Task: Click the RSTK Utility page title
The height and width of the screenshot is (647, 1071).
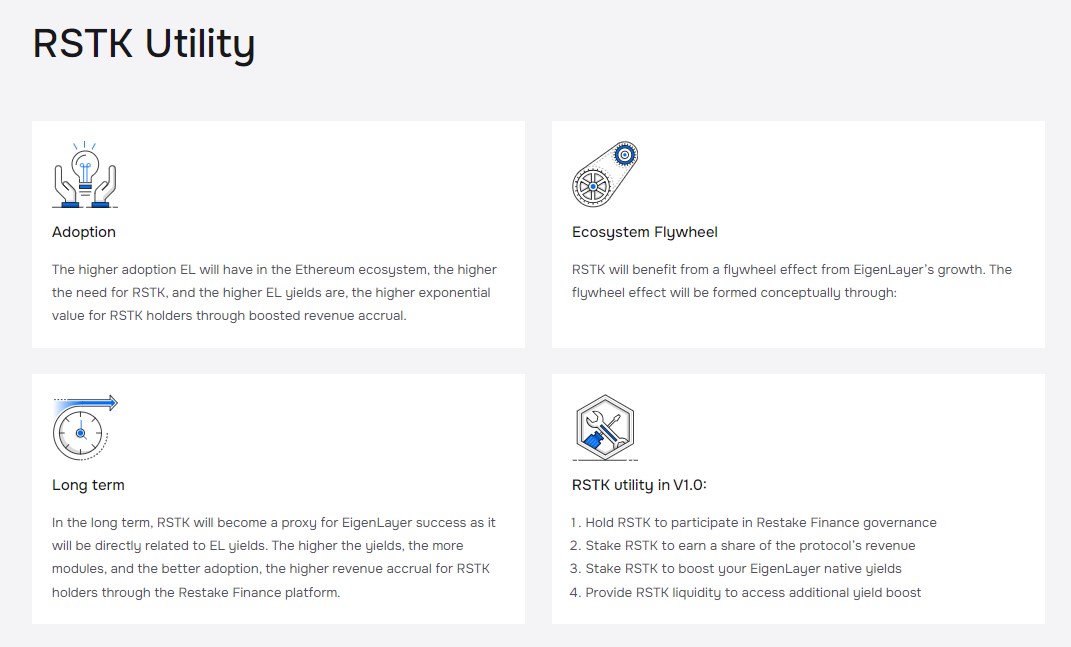Action: pos(144,44)
